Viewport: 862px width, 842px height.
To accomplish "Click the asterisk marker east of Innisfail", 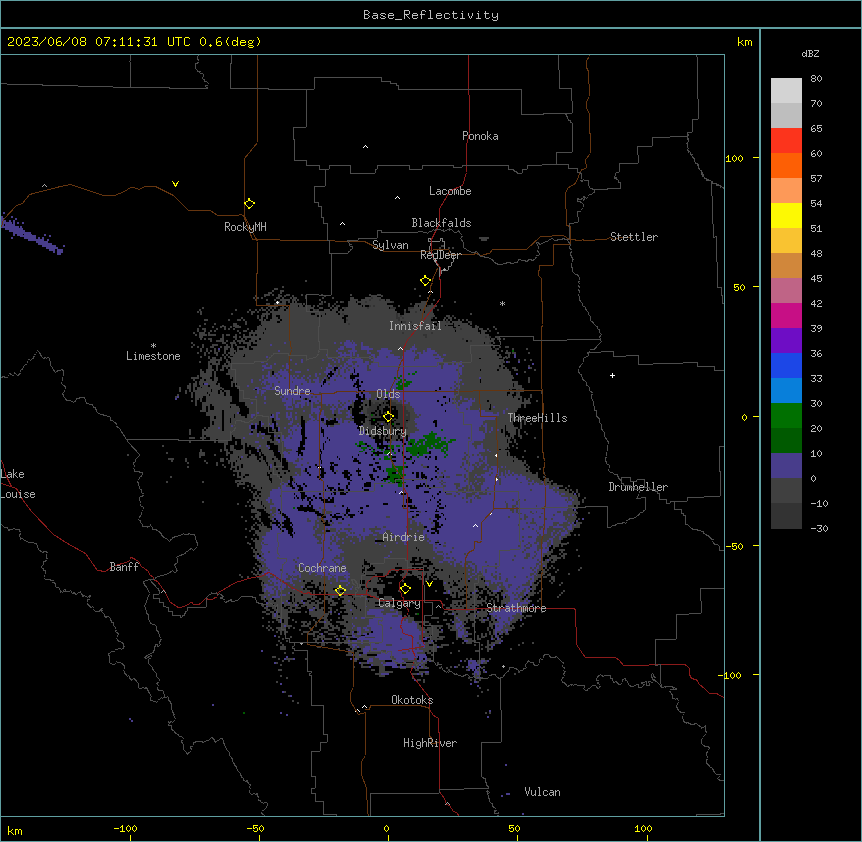I will pyautogui.click(x=502, y=304).
